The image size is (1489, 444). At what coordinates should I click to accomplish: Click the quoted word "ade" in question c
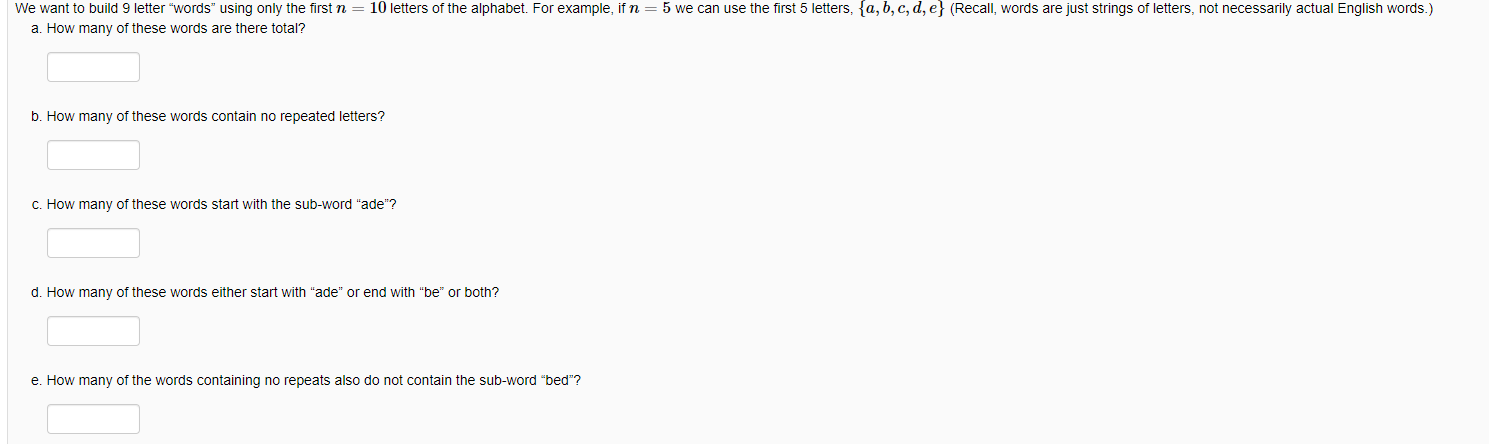[378, 204]
